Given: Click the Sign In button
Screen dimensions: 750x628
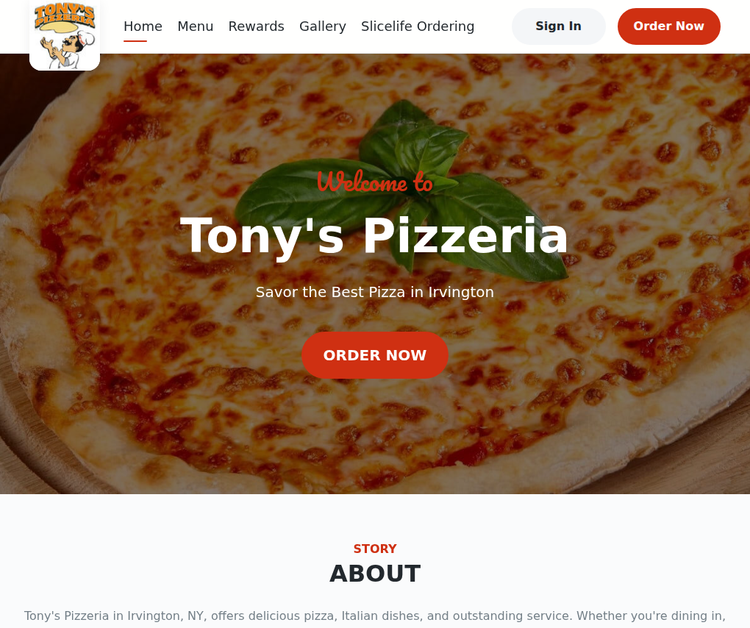Looking at the screenshot, I should (558, 26).
